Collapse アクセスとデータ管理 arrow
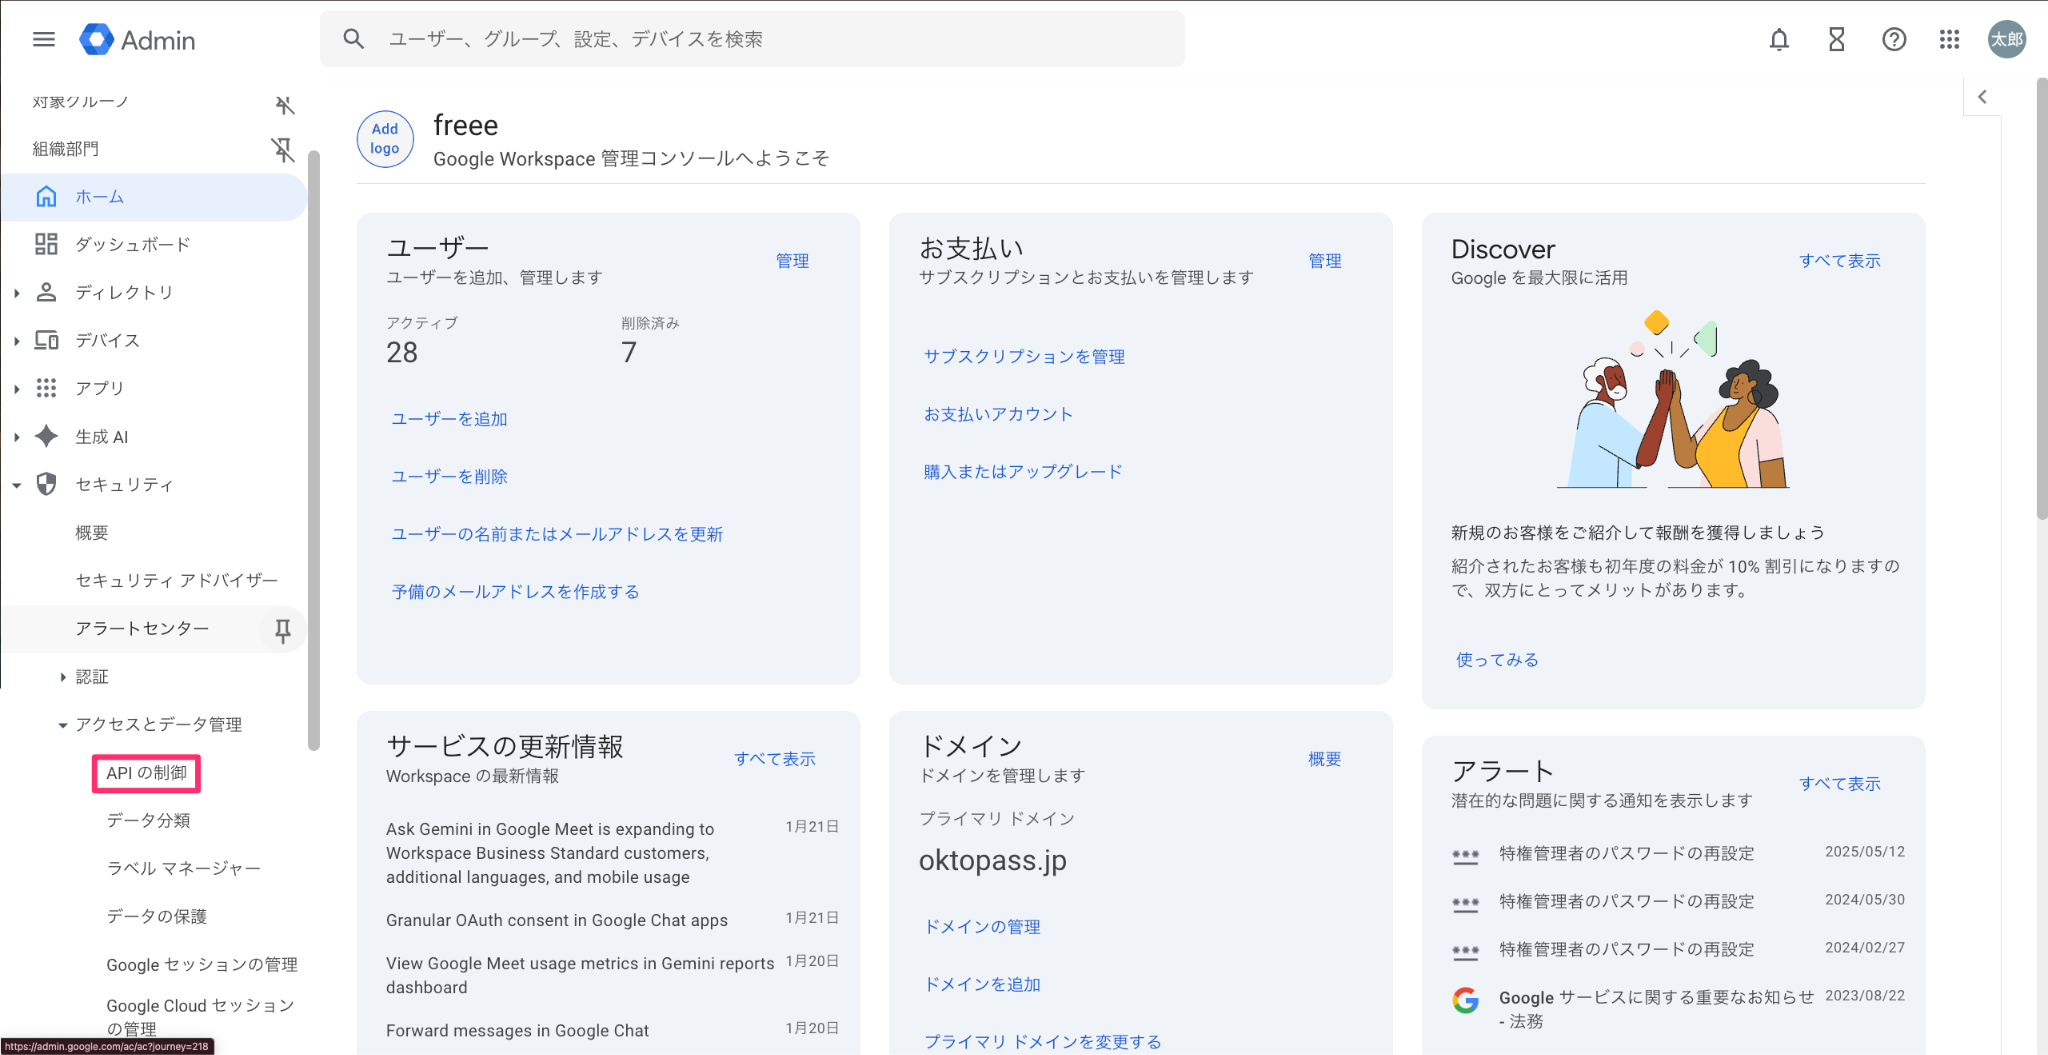The height and width of the screenshot is (1055, 2048). [x=63, y=725]
